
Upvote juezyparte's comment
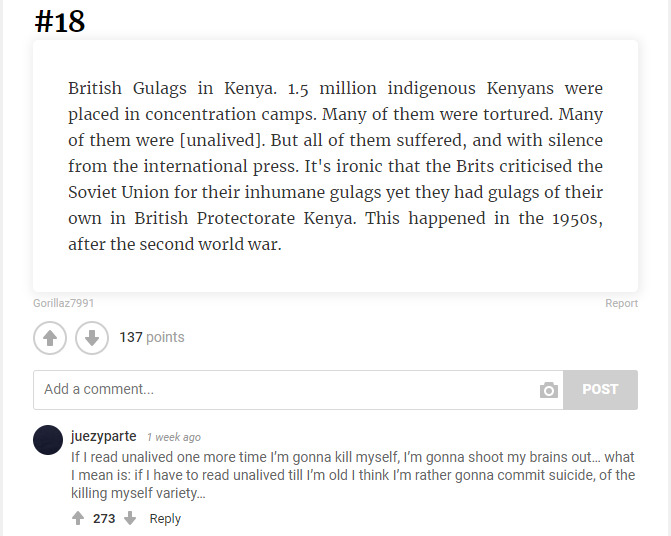(78, 519)
